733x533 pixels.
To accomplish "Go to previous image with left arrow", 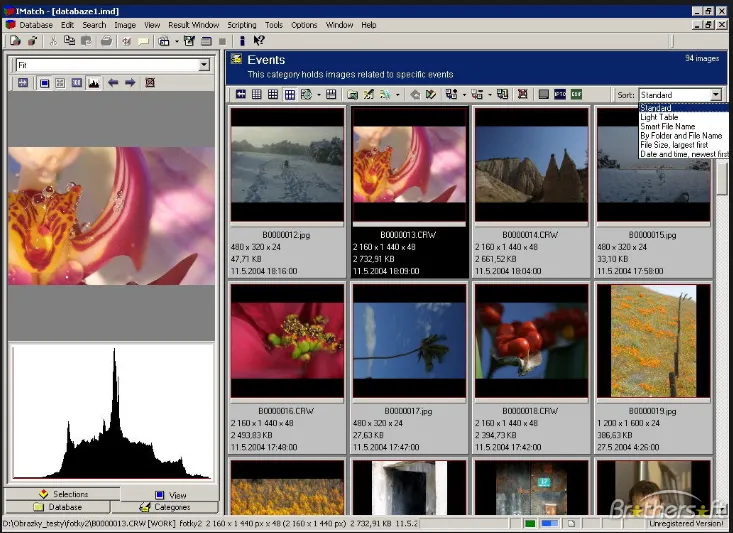I will [x=113, y=83].
